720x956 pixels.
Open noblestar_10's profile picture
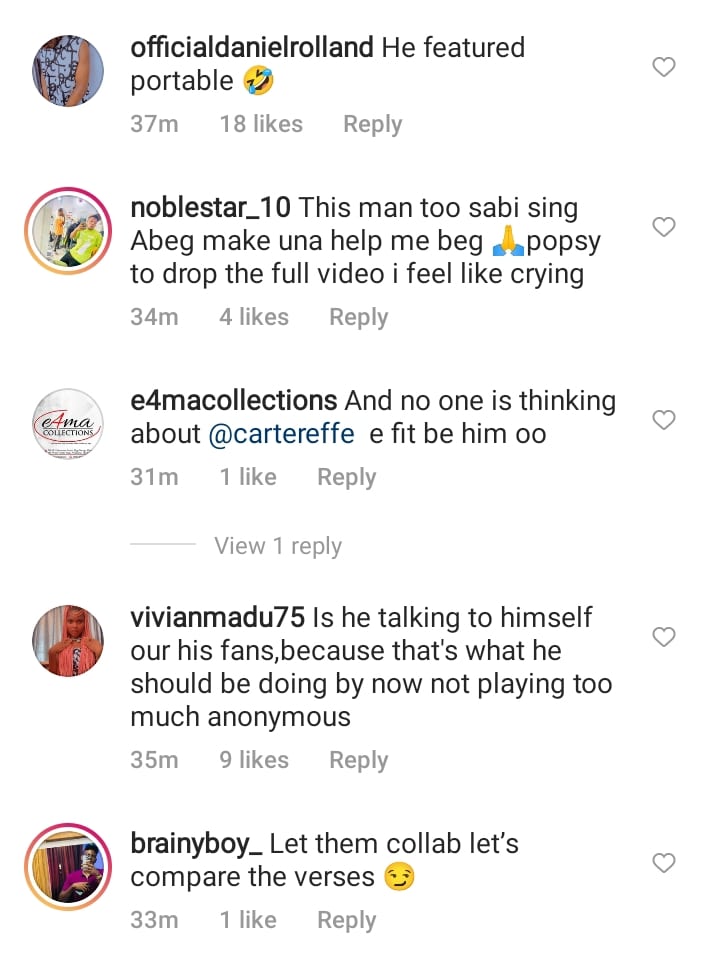pos(68,231)
